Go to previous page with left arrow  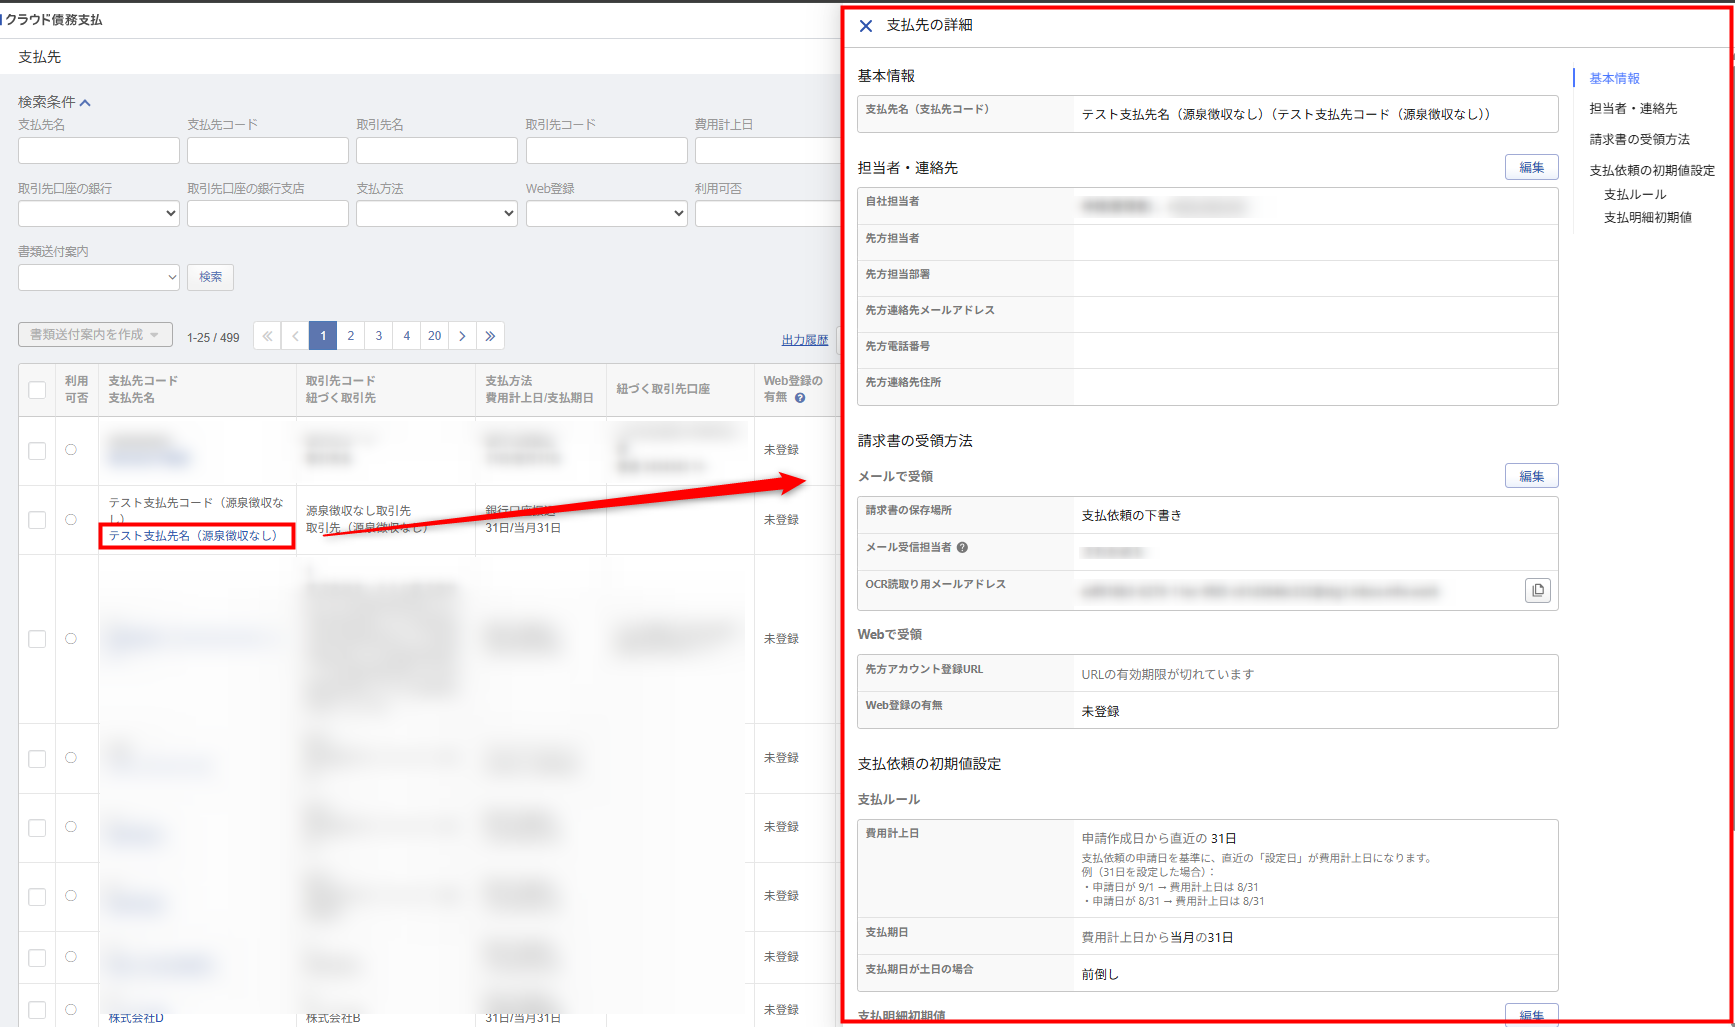pos(295,336)
